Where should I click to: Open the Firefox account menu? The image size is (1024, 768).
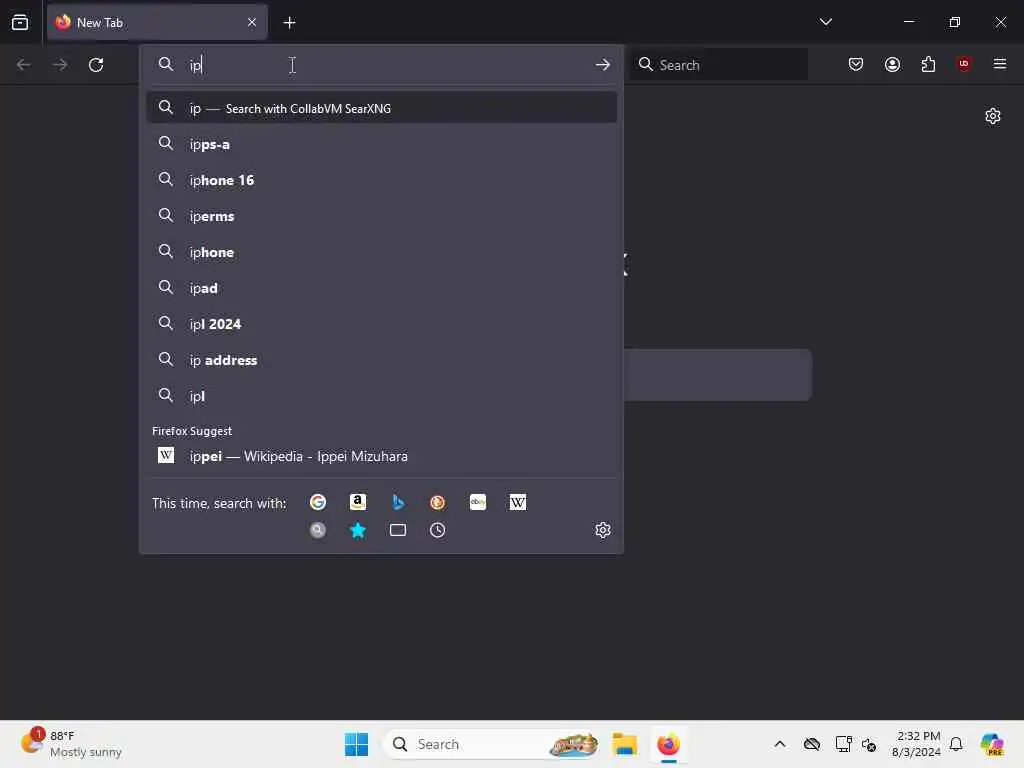coord(893,64)
